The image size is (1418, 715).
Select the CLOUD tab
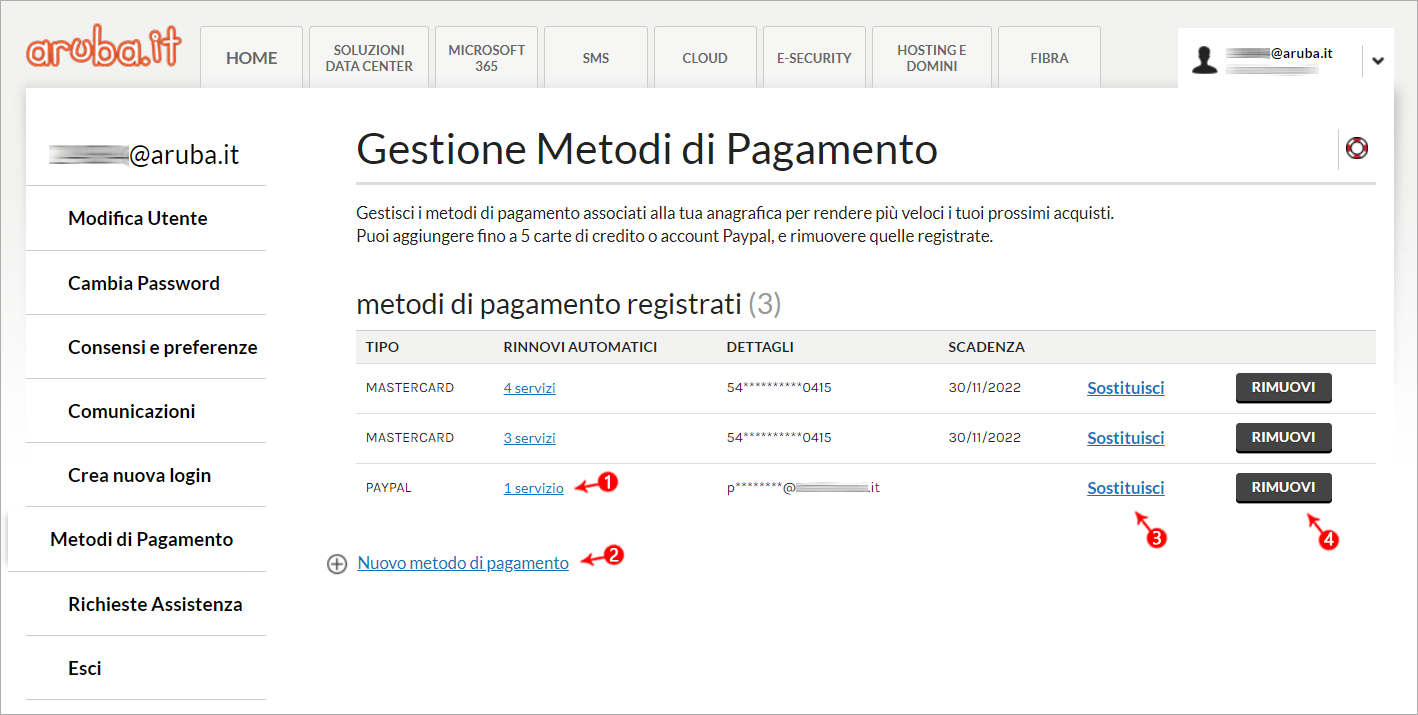pyautogui.click(x=705, y=58)
